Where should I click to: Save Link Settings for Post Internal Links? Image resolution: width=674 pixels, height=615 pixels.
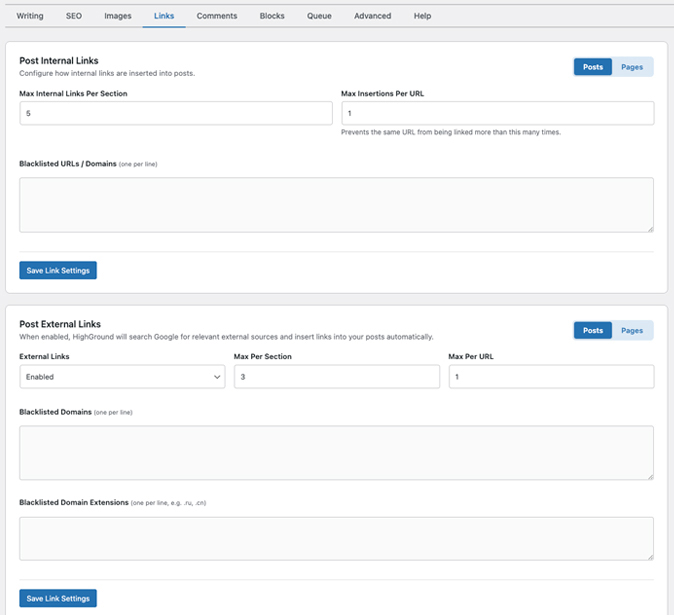[x=58, y=270]
